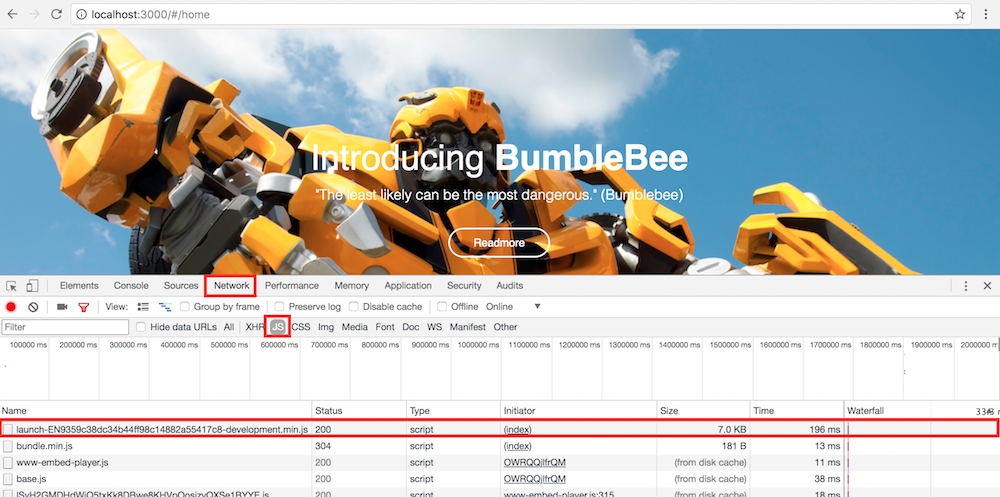Sort by the Name column header
1000x497 pixels.
(x=156, y=411)
